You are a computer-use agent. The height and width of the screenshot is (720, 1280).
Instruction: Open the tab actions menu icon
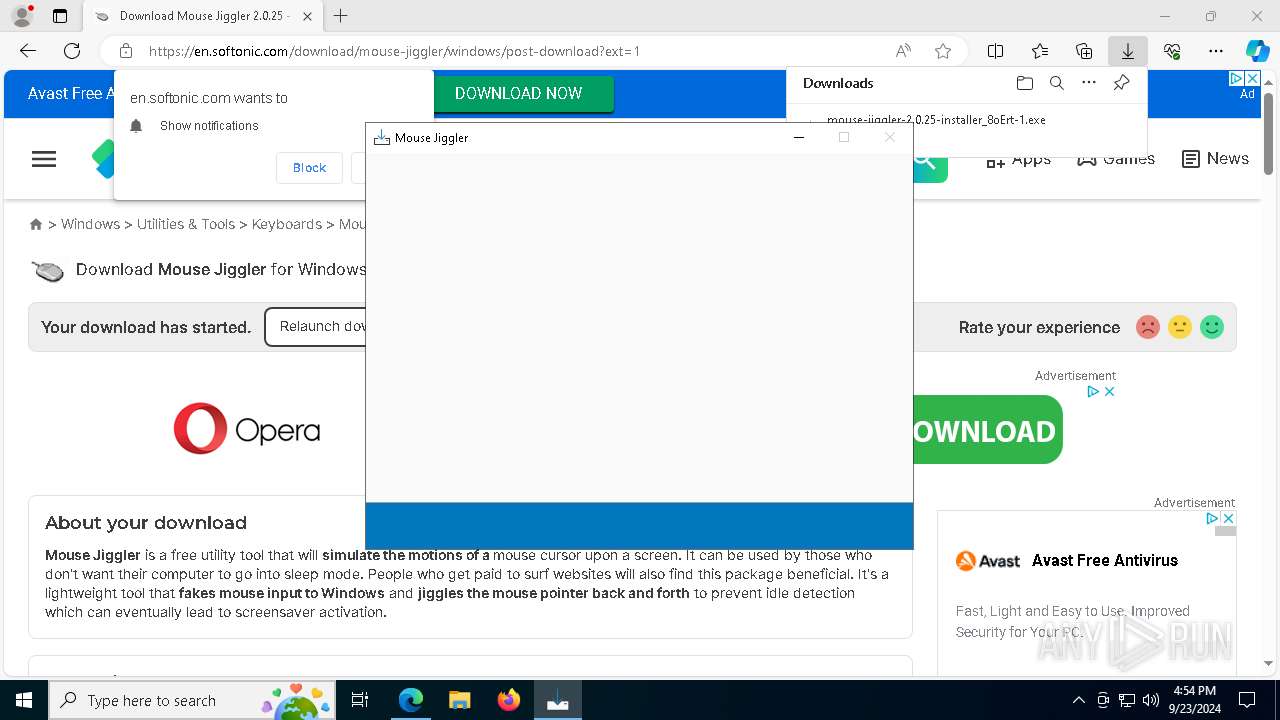[60, 16]
